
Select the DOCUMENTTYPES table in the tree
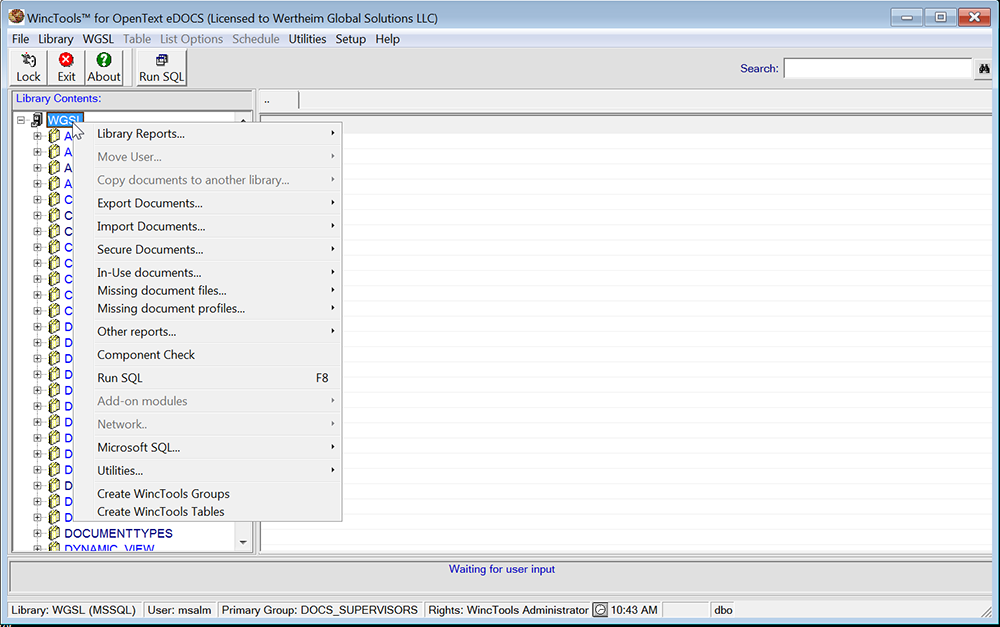coord(118,533)
